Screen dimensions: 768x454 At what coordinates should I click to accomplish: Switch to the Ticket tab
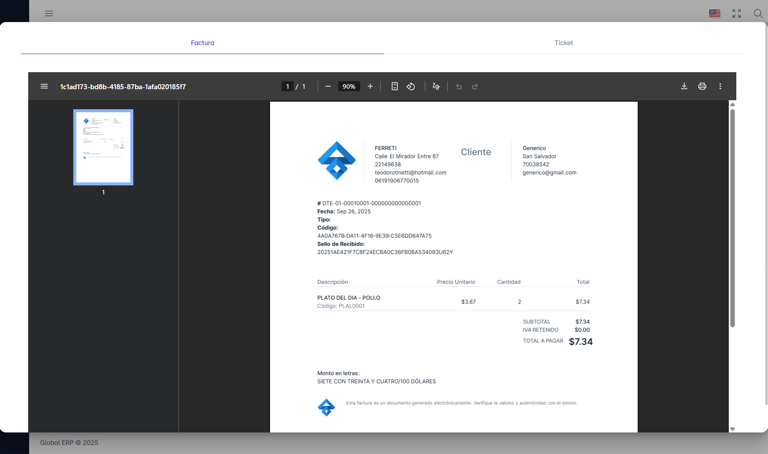563,43
